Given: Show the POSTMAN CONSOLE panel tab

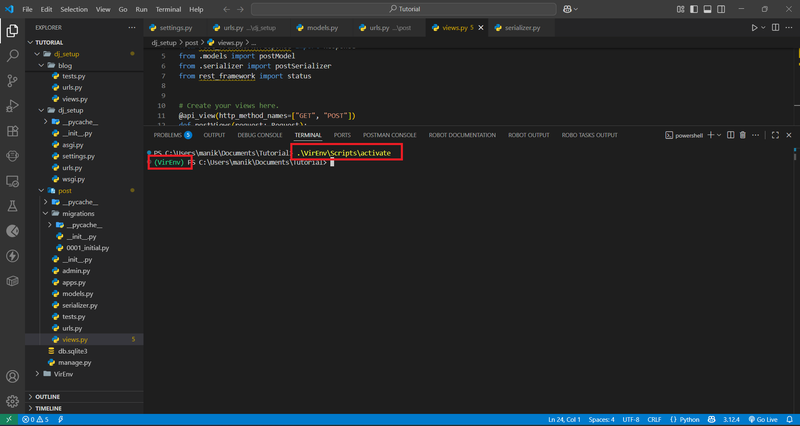Looking at the screenshot, I should pos(390,135).
